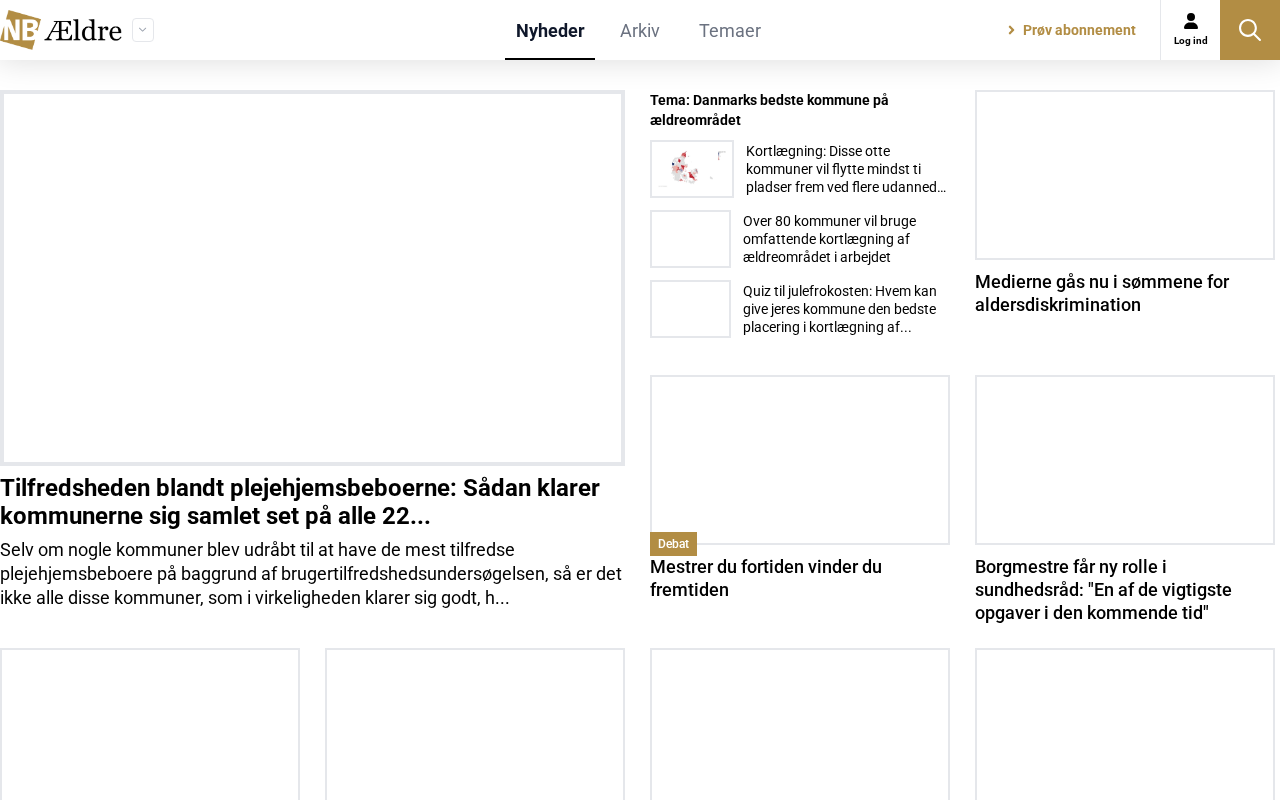Open Mestrer du fortiden debate article
Screen dimensions: 1280x800
coord(766,578)
